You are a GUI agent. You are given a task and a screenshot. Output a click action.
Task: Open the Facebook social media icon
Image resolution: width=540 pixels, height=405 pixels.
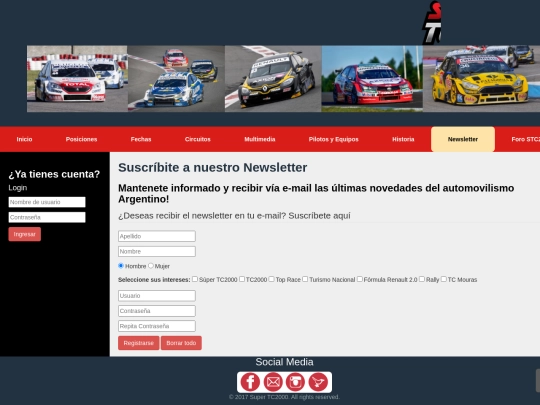click(250, 382)
